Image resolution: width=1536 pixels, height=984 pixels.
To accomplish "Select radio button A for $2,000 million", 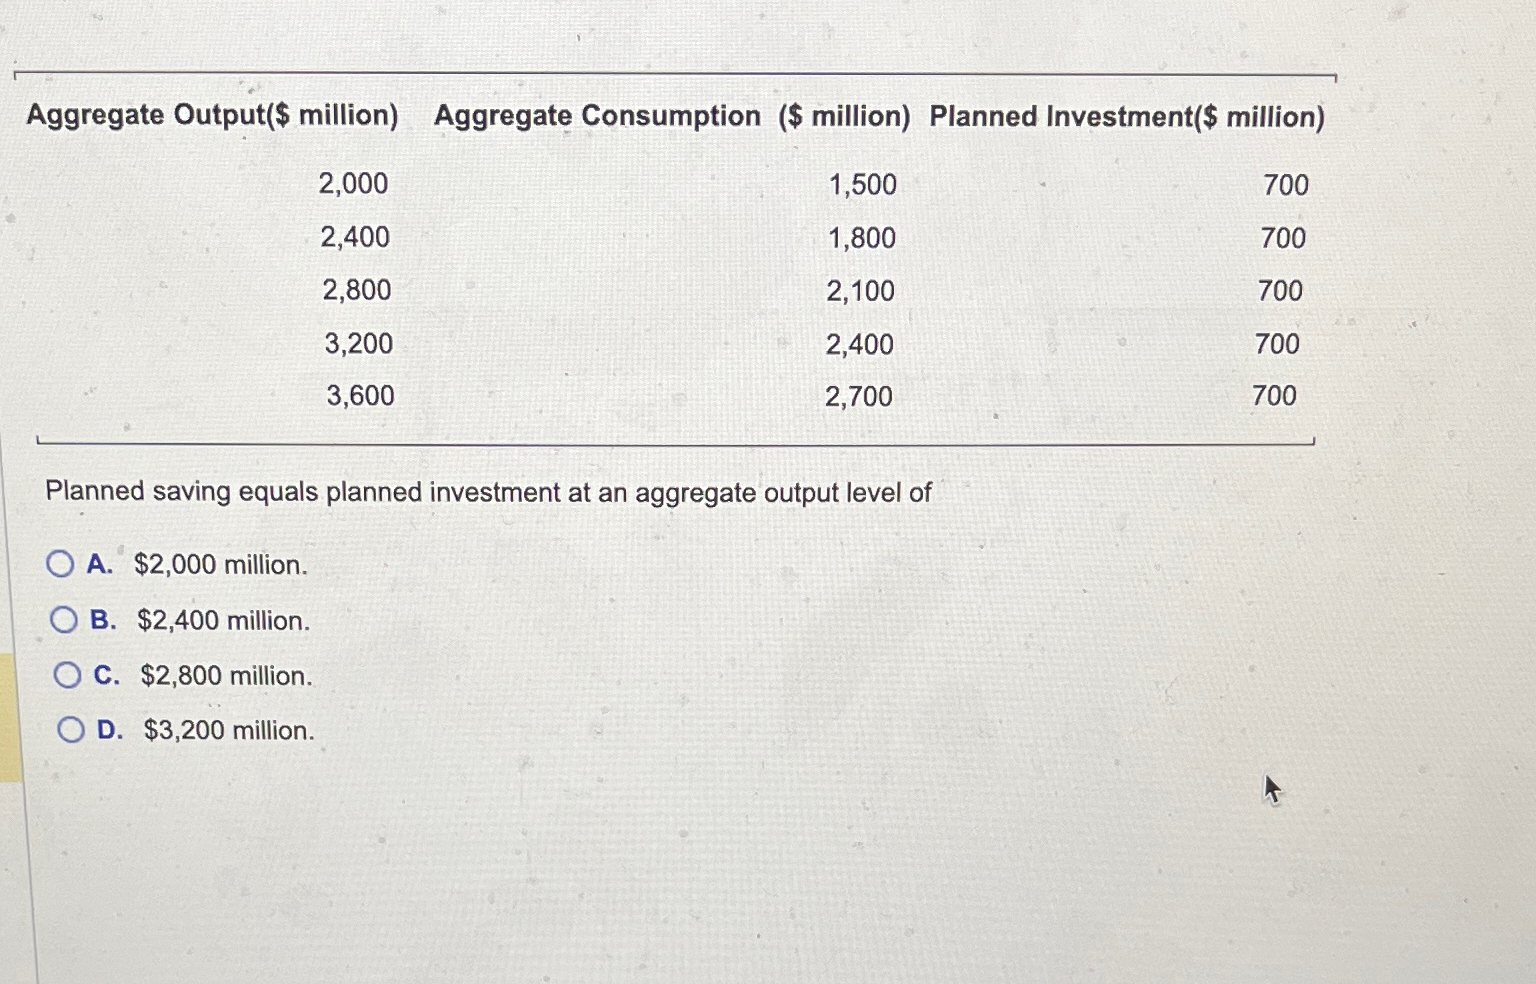I will click(x=62, y=564).
